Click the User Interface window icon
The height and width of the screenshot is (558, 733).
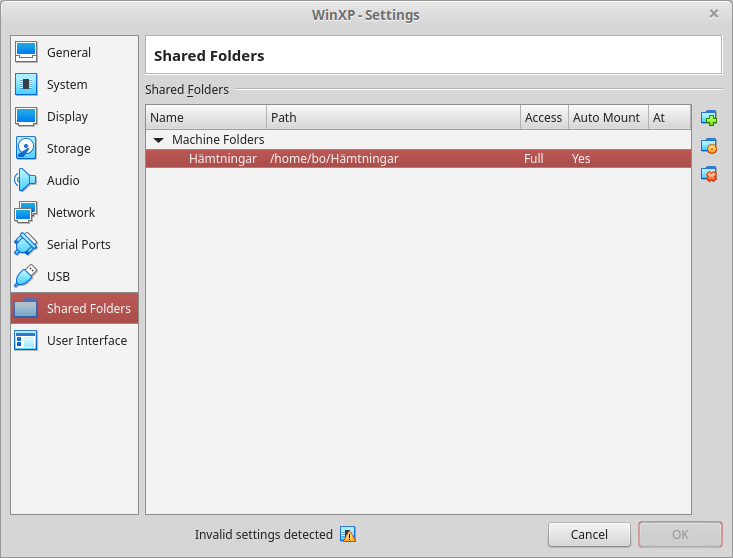click(x=26, y=340)
